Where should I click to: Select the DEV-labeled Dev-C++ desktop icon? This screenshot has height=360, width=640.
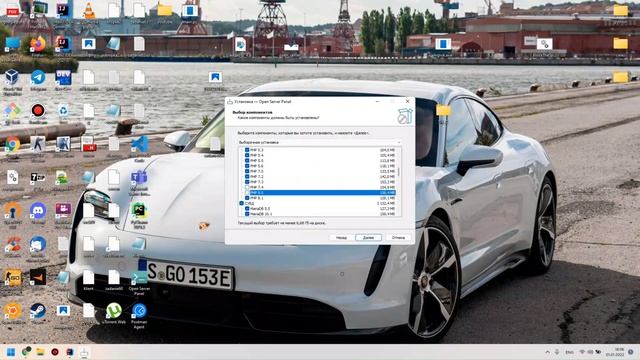click(x=63, y=77)
